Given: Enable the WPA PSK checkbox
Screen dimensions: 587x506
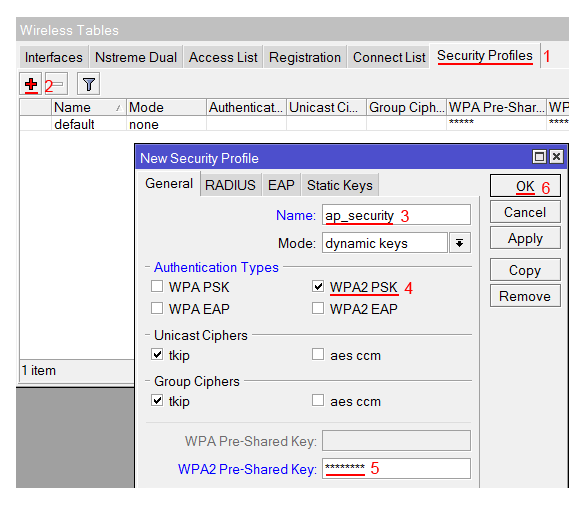Looking at the screenshot, I should pos(157,287).
